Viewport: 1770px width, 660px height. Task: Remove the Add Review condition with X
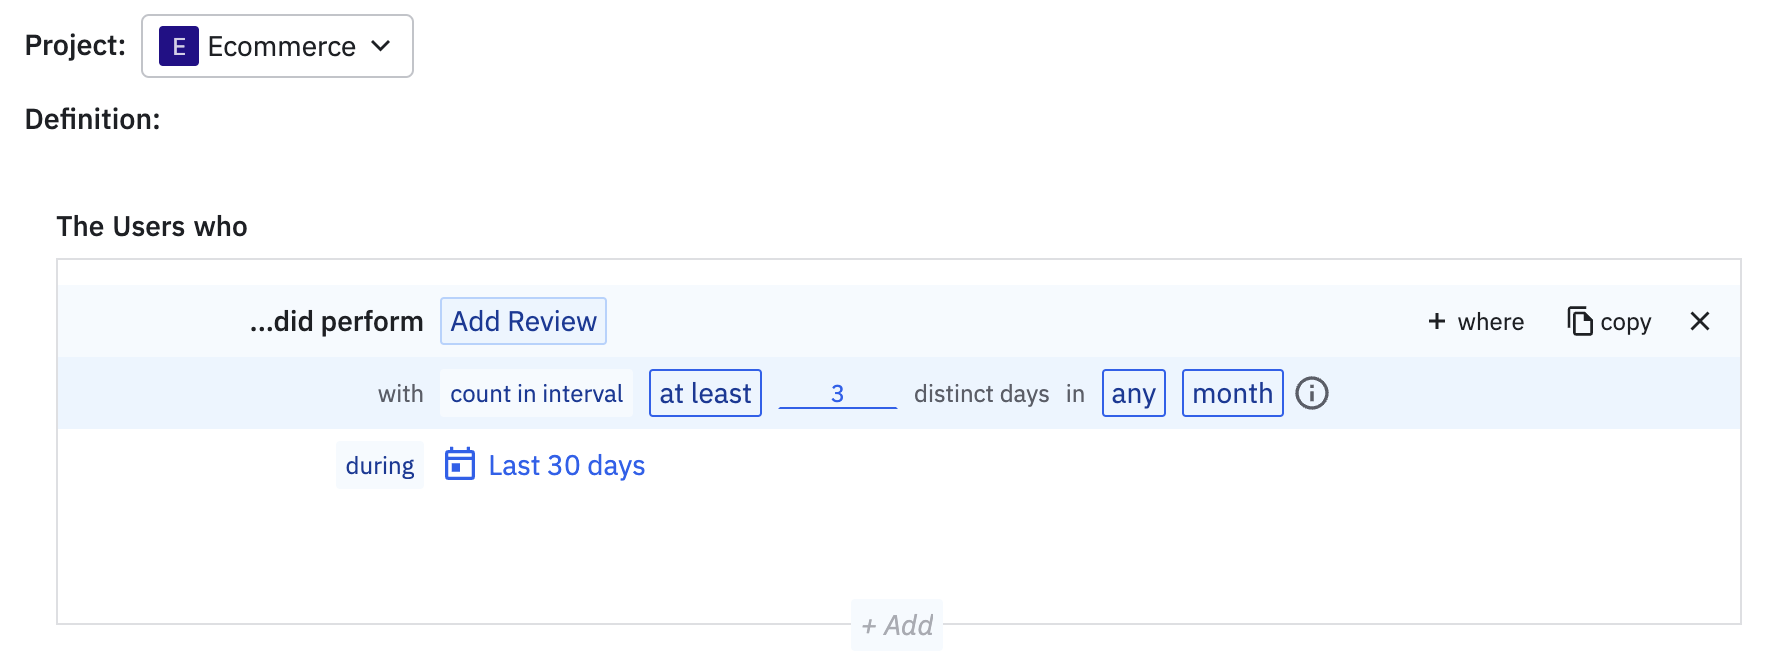point(1699,321)
